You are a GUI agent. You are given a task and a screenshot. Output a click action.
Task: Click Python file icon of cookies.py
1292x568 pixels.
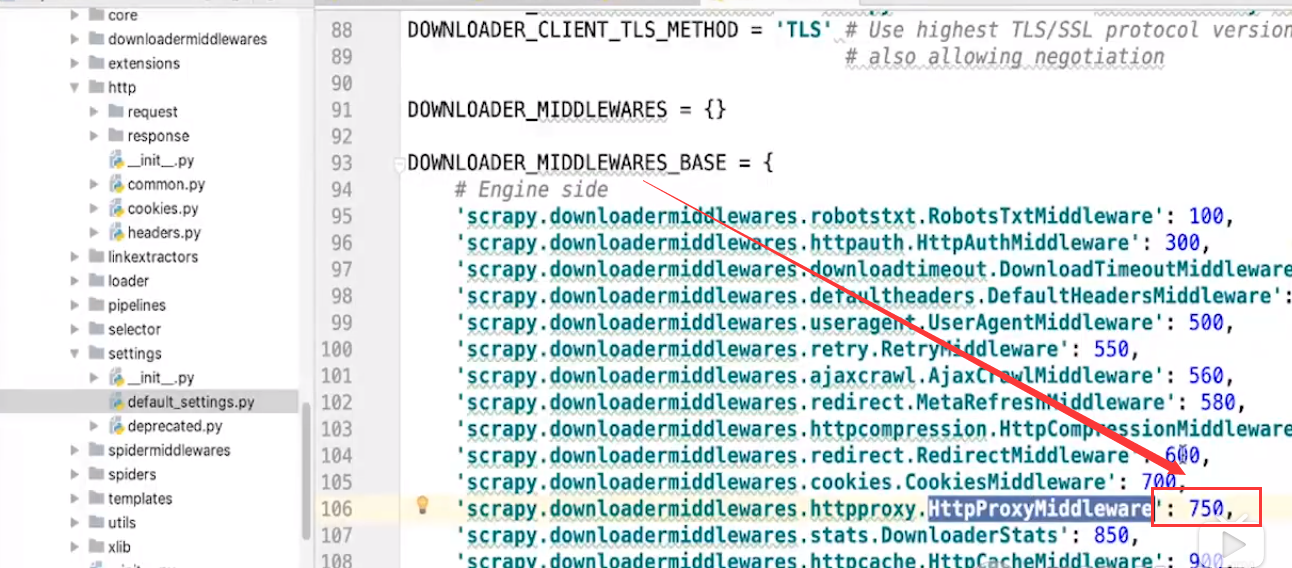point(115,208)
